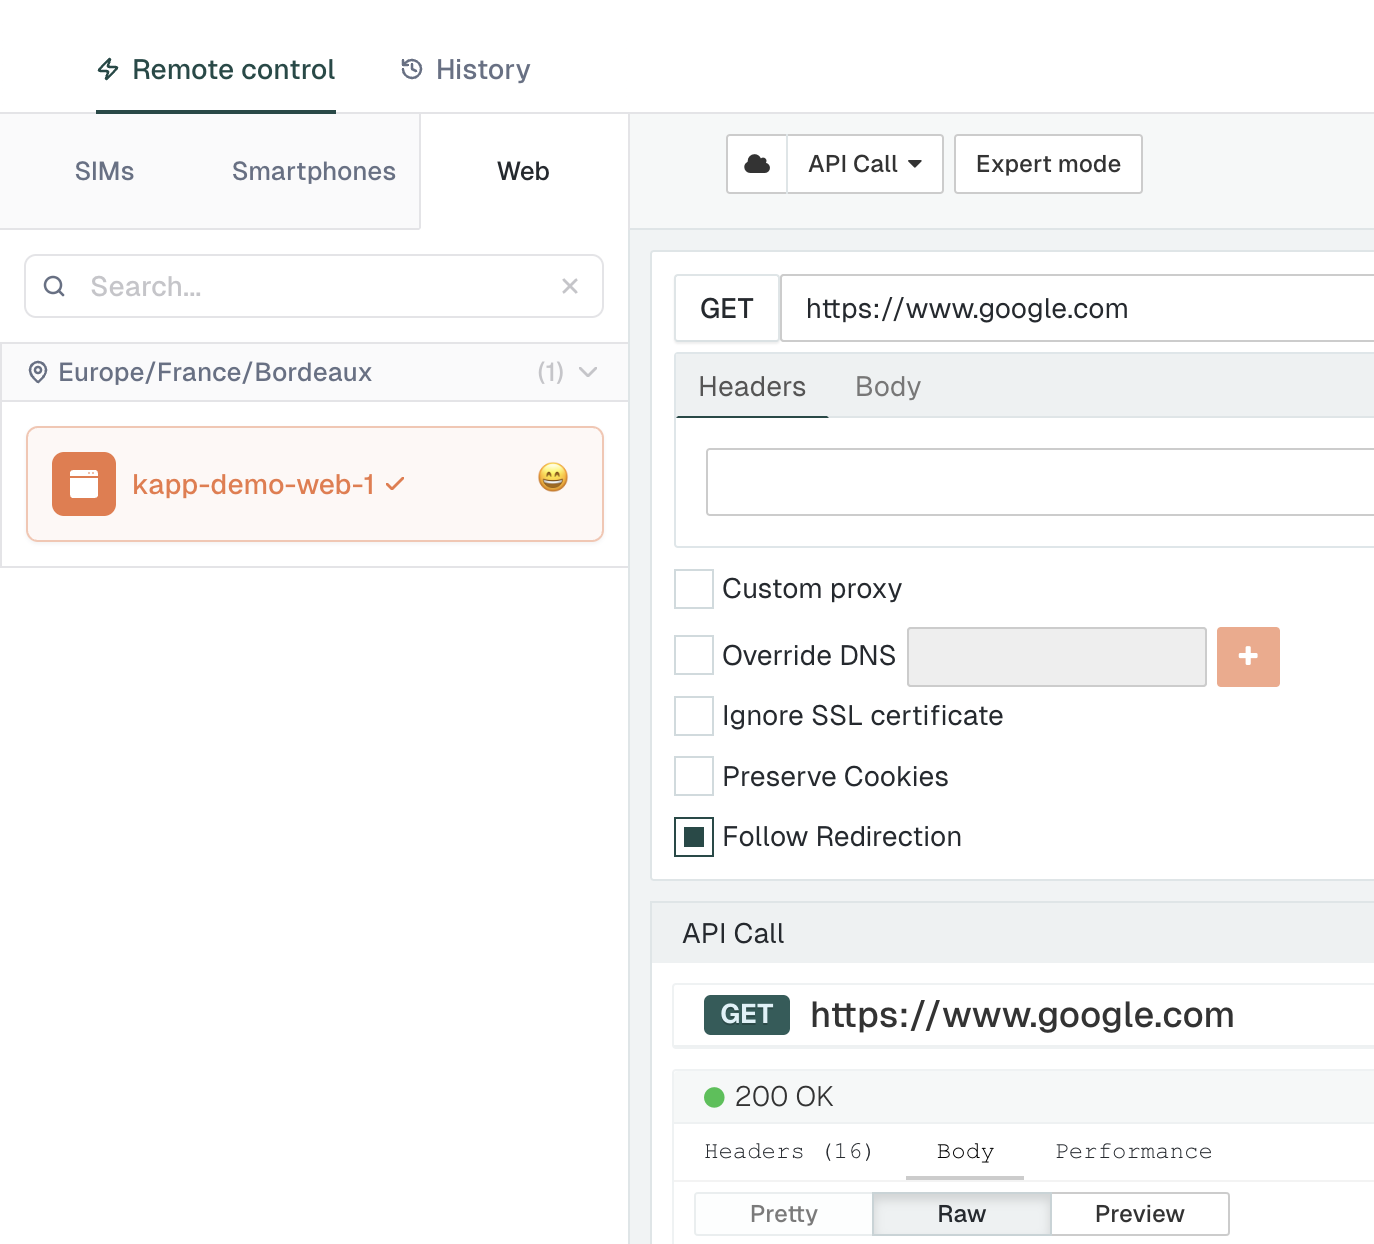Viewport: 1374px width, 1244px height.
Task: Enable the Custom proxy checkbox
Action: (x=694, y=589)
